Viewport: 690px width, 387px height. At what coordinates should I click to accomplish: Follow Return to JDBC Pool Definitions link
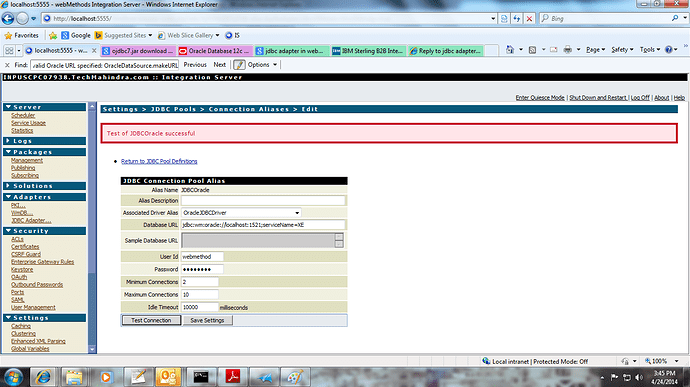(x=159, y=161)
